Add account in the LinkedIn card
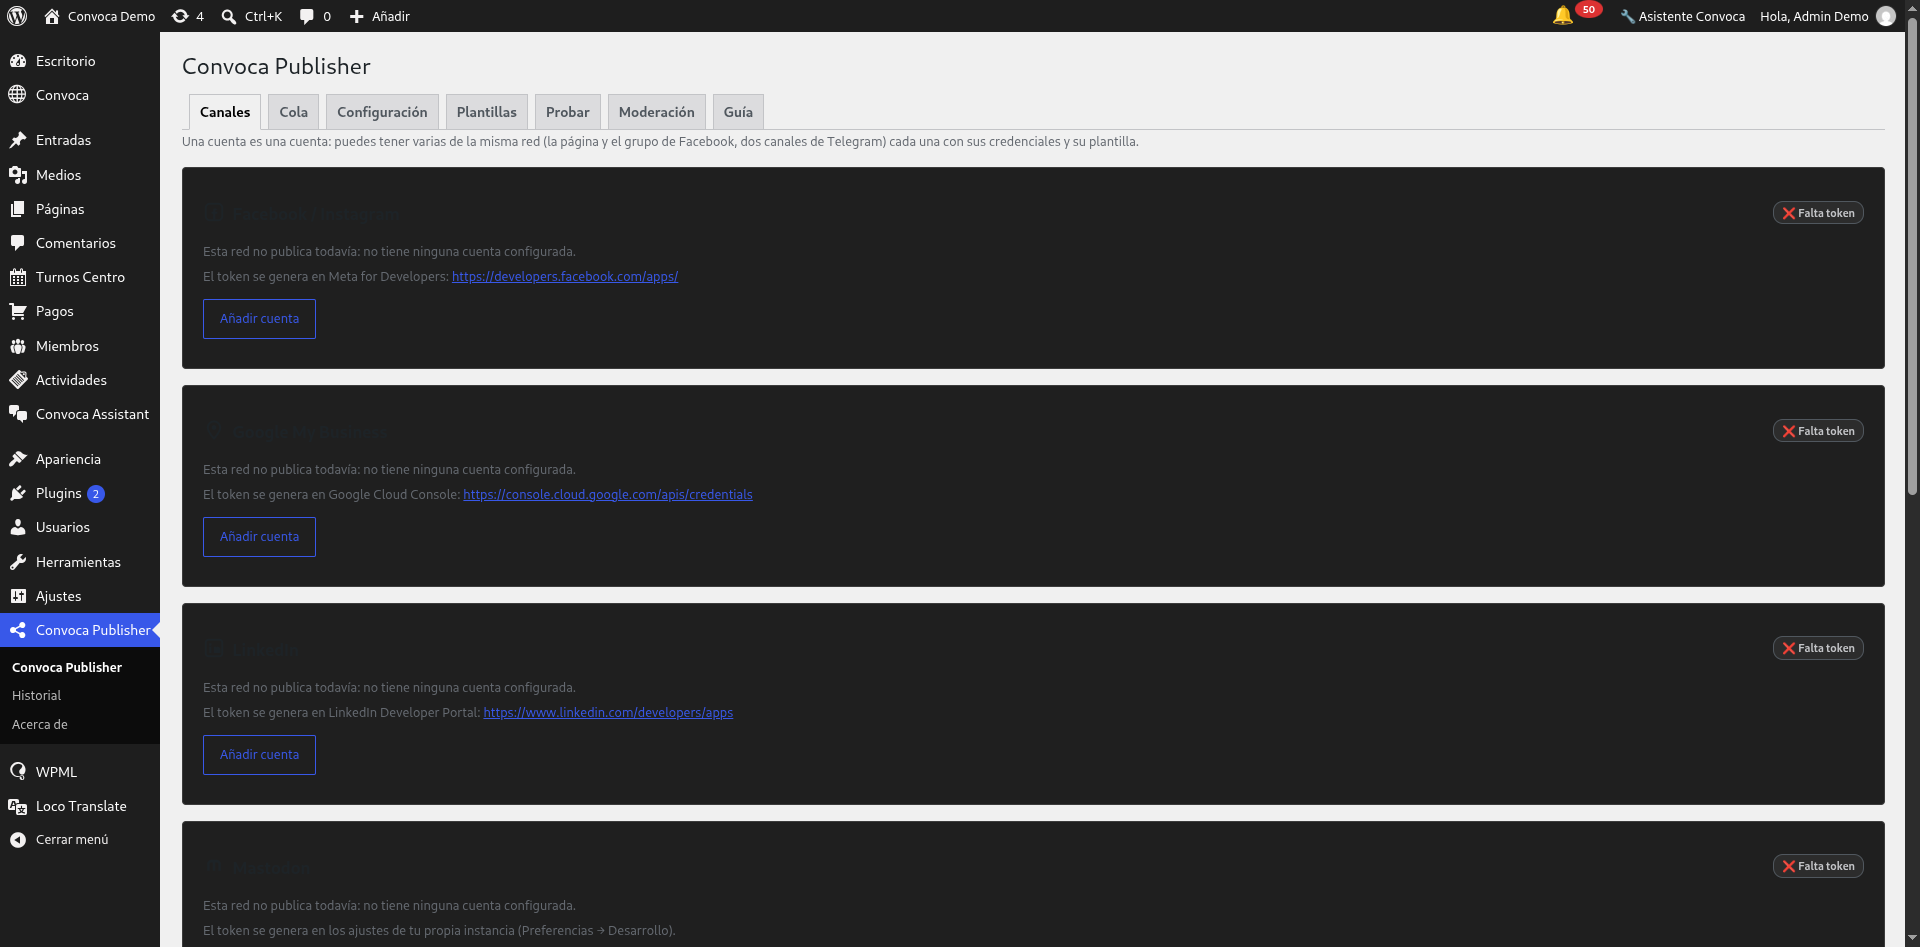The height and width of the screenshot is (947, 1920). (259, 755)
